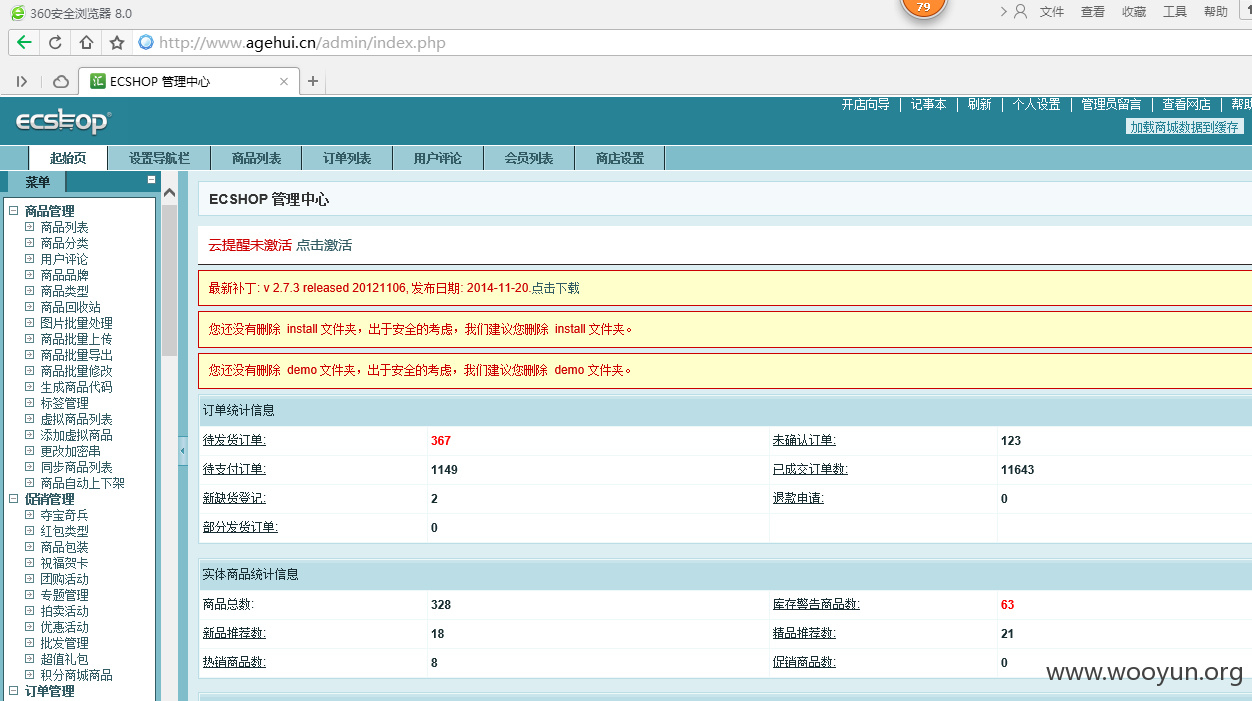This screenshot has width=1252, height=701.
Task: Switch to 起始页 tab
Action: (68, 158)
